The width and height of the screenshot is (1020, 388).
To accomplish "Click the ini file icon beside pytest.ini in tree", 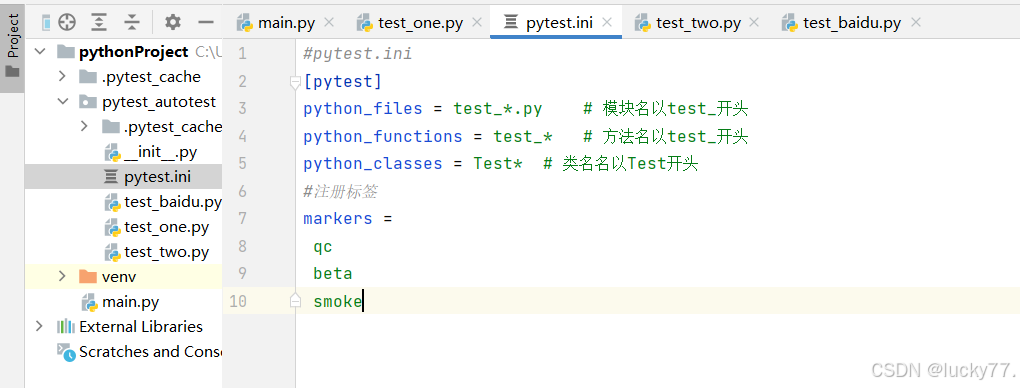I will pyautogui.click(x=112, y=176).
